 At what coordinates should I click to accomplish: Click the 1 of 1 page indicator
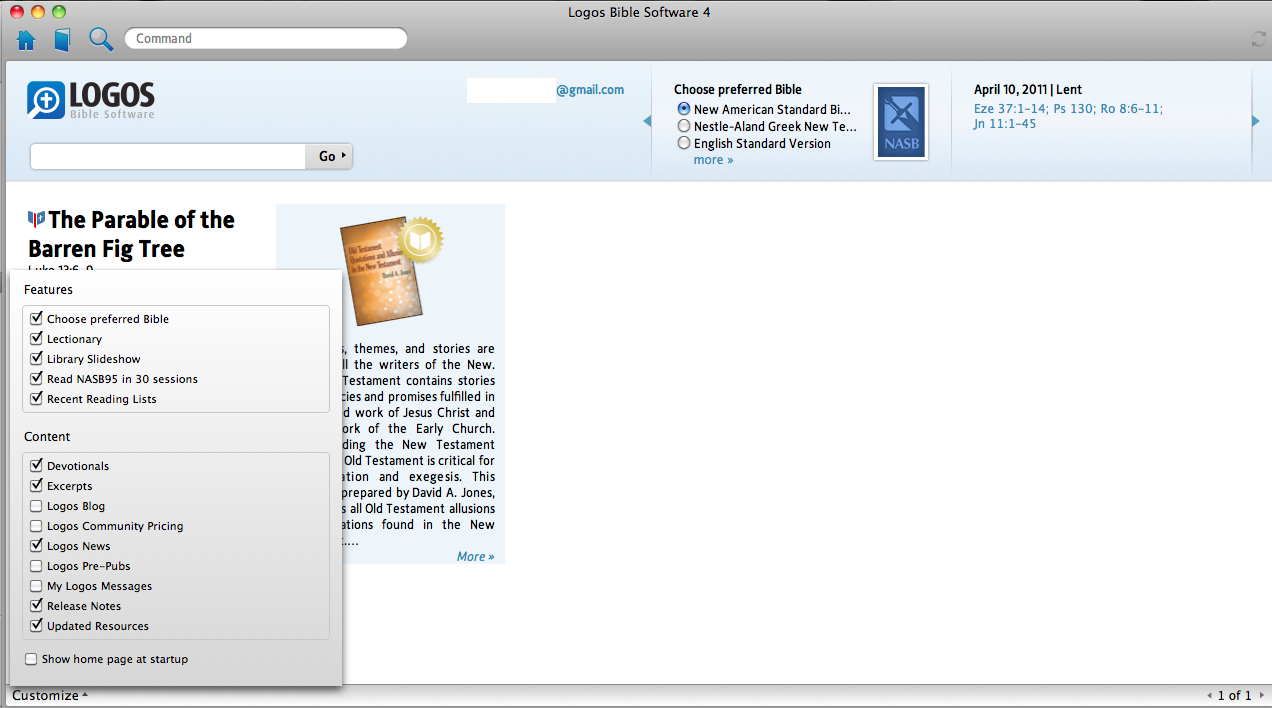click(x=1234, y=695)
